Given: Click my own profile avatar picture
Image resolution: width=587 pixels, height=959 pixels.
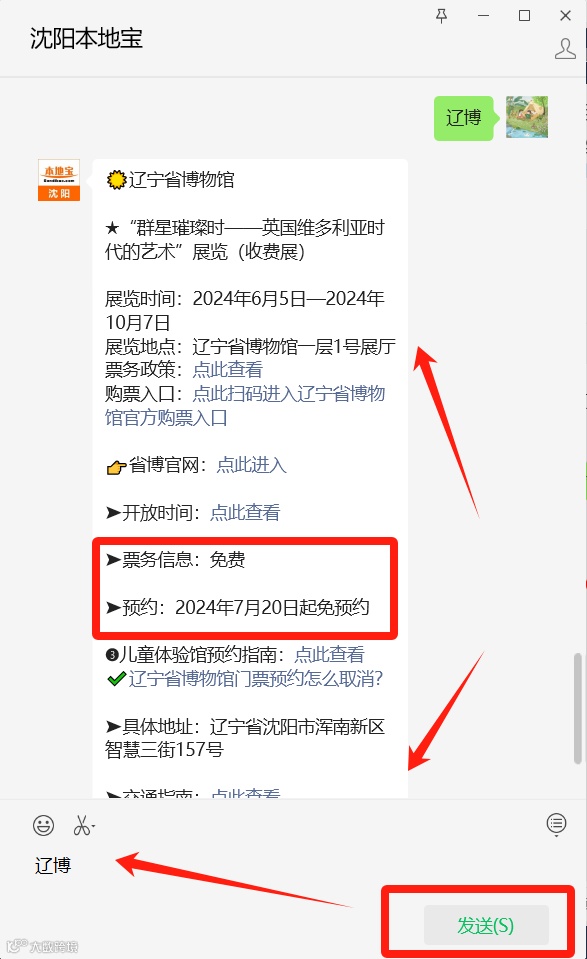Looking at the screenshot, I should 526,117.
